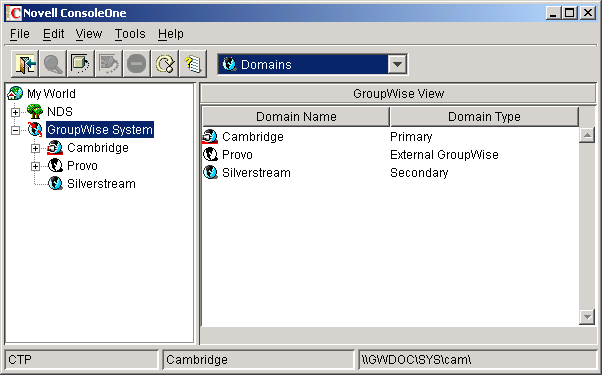Click the GroupWise System globe icon in tree

(x=35, y=129)
